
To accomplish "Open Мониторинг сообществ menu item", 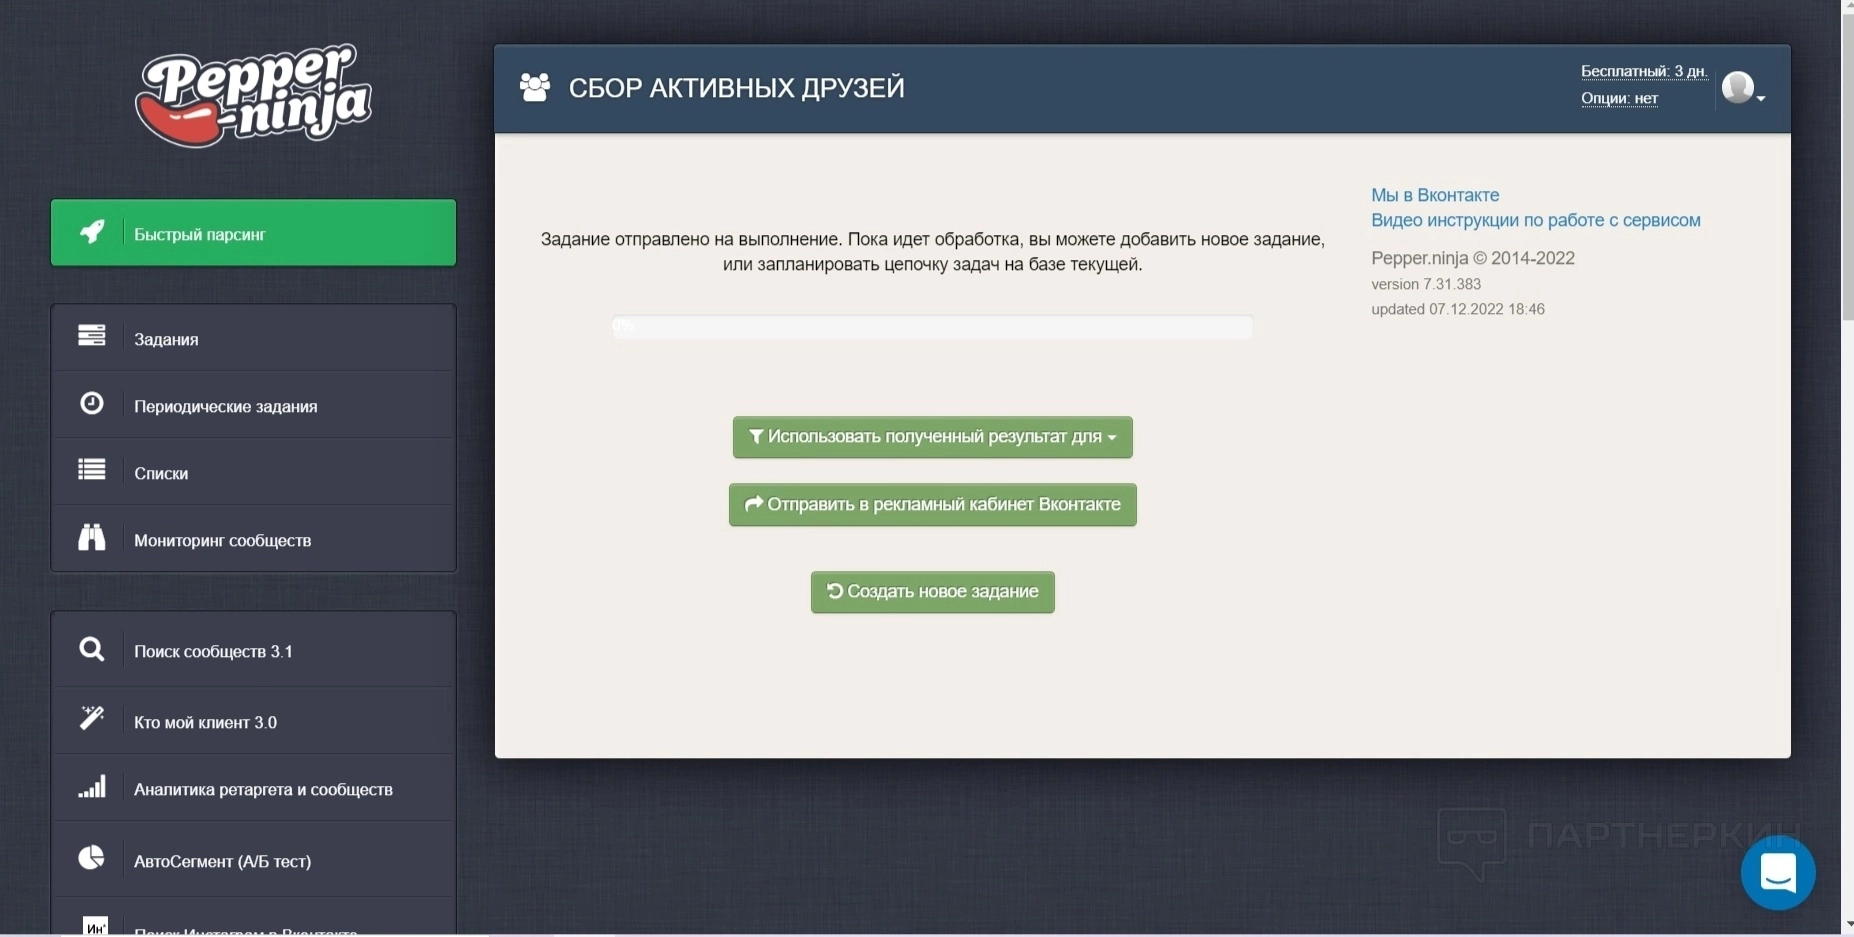I will 222,540.
